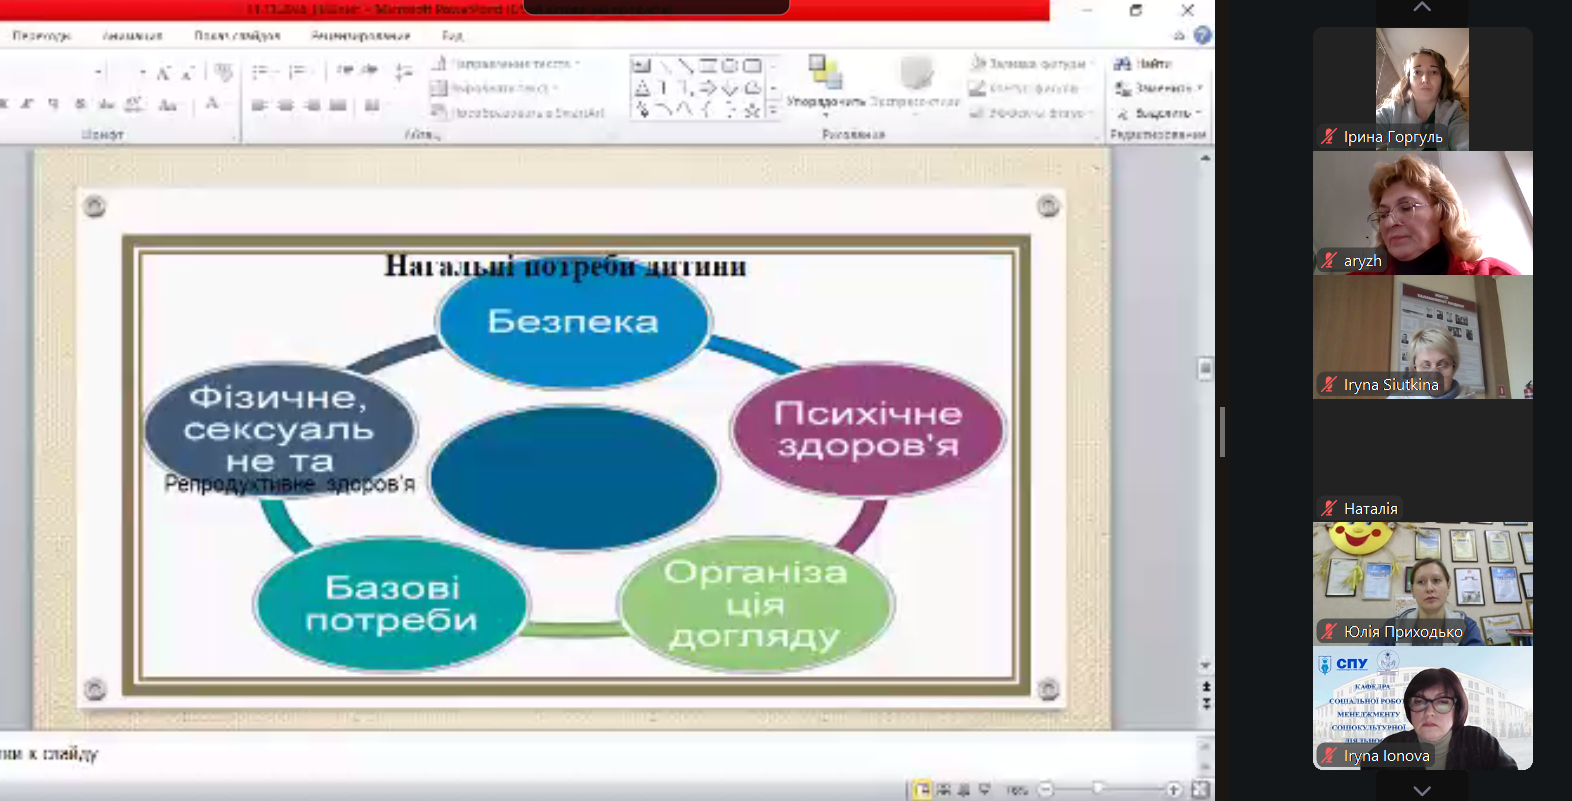The width and height of the screenshot is (1572, 801).
Task: Center-align text in the paragraph group
Action: pyautogui.click(x=286, y=105)
